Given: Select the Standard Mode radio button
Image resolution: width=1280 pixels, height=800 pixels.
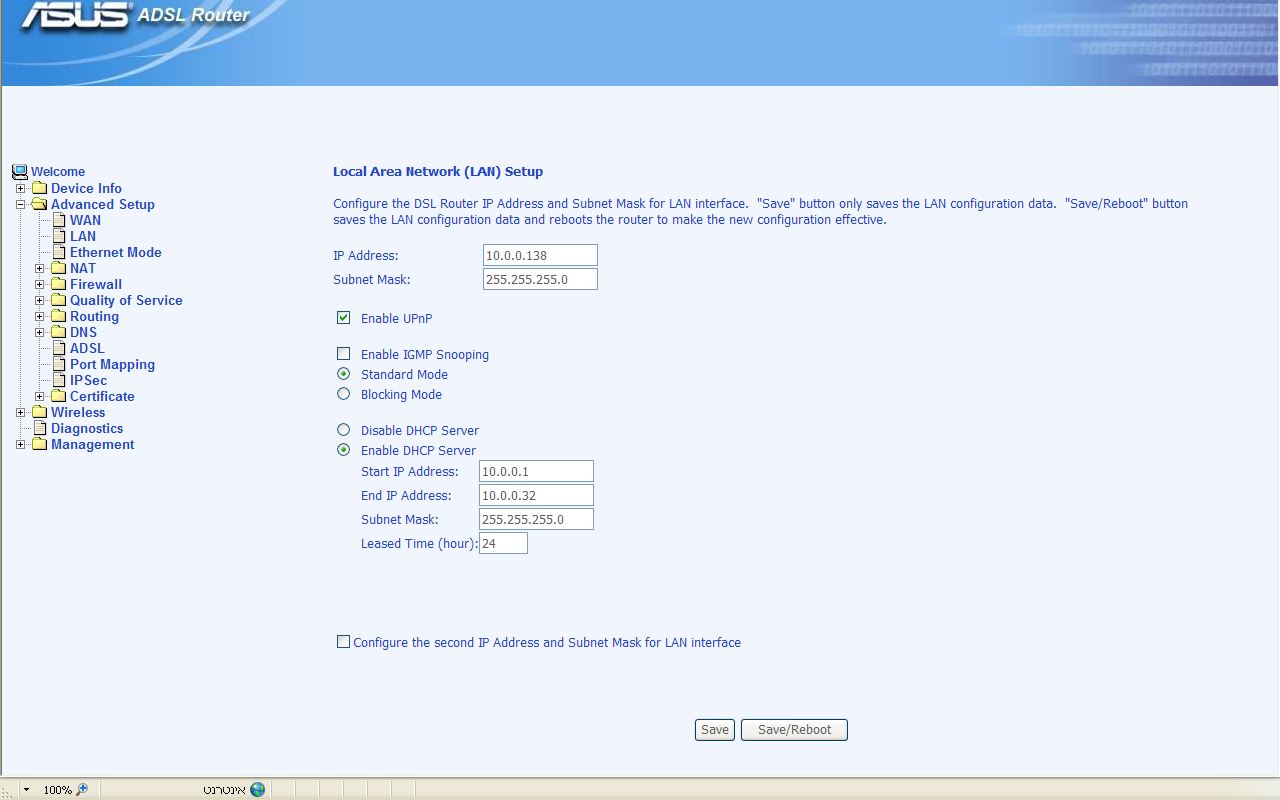Looking at the screenshot, I should point(344,374).
